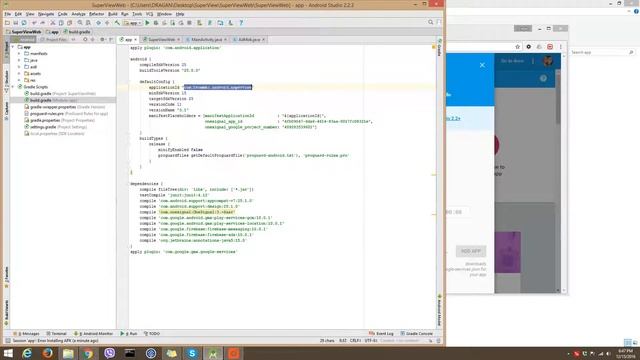640x360 pixels.
Task: Click the Stop toolbar icon
Action: (189, 23)
